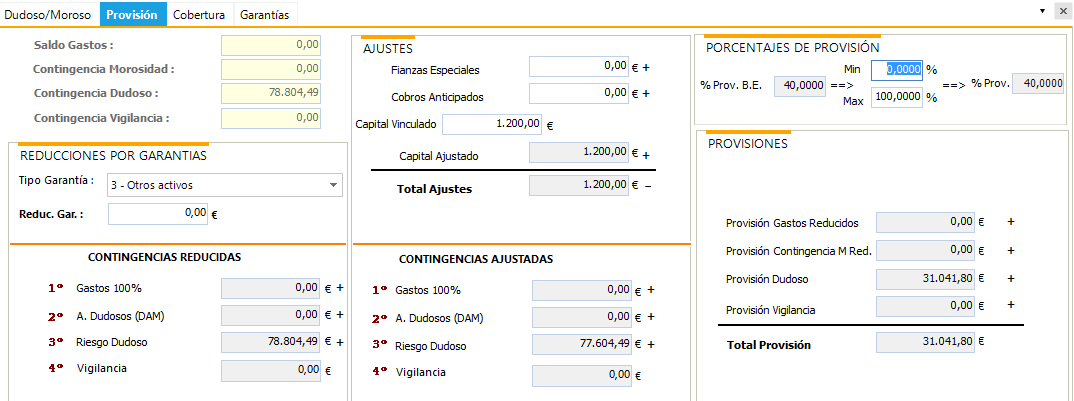Click the Max percentage field
This screenshot has width=1074, height=401.
897,97
